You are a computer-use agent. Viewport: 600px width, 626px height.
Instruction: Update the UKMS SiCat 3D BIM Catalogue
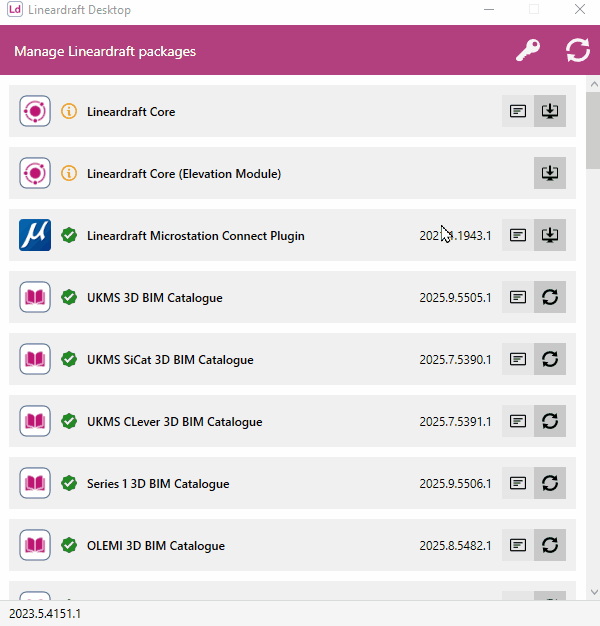(550, 359)
